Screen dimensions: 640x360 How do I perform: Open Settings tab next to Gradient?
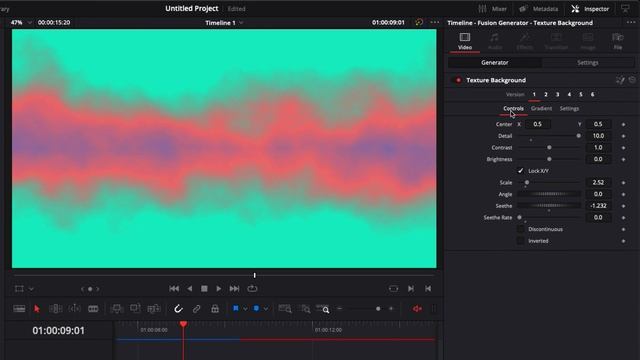click(x=569, y=109)
